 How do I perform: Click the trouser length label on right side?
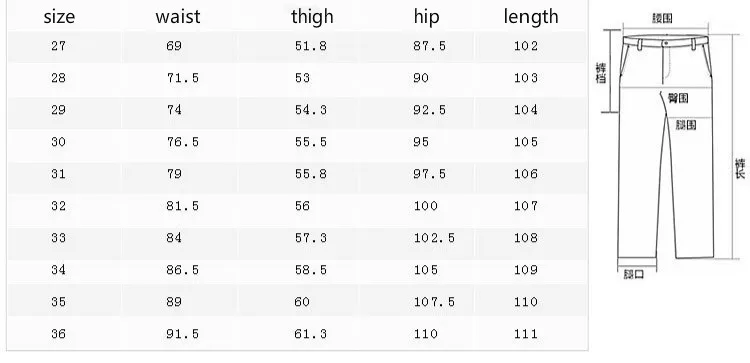tap(740, 168)
